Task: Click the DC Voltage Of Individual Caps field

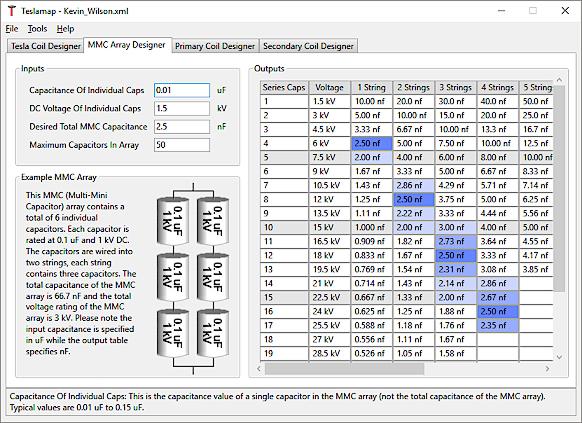Action: click(182, 108)
